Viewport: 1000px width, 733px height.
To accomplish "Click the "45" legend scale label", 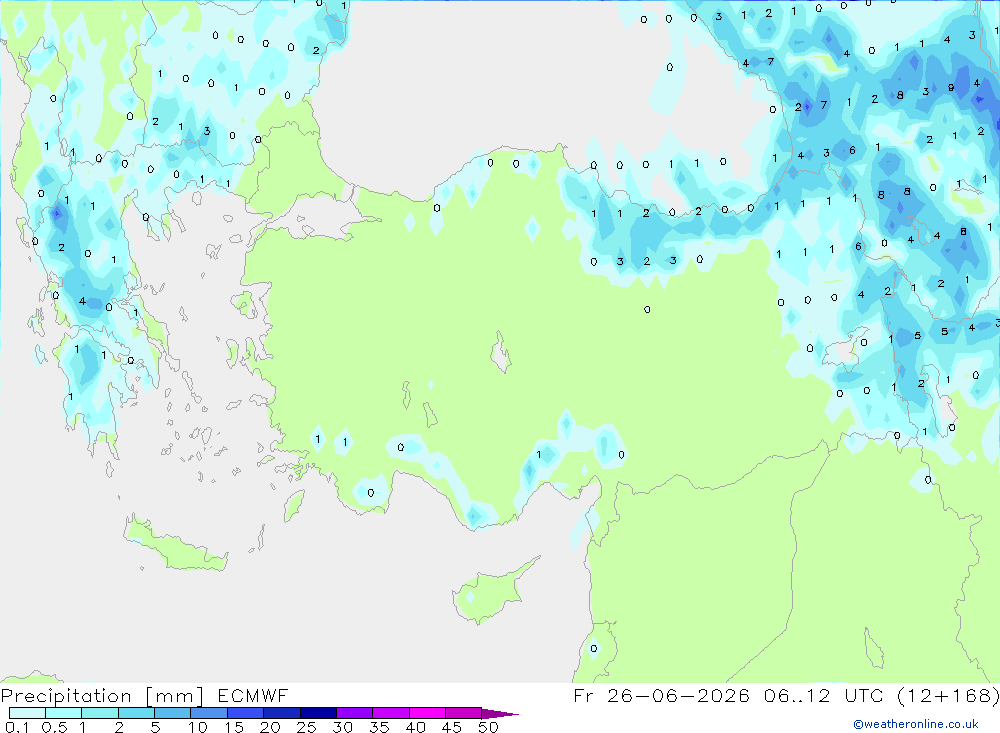I will click(x=452, y=727).
